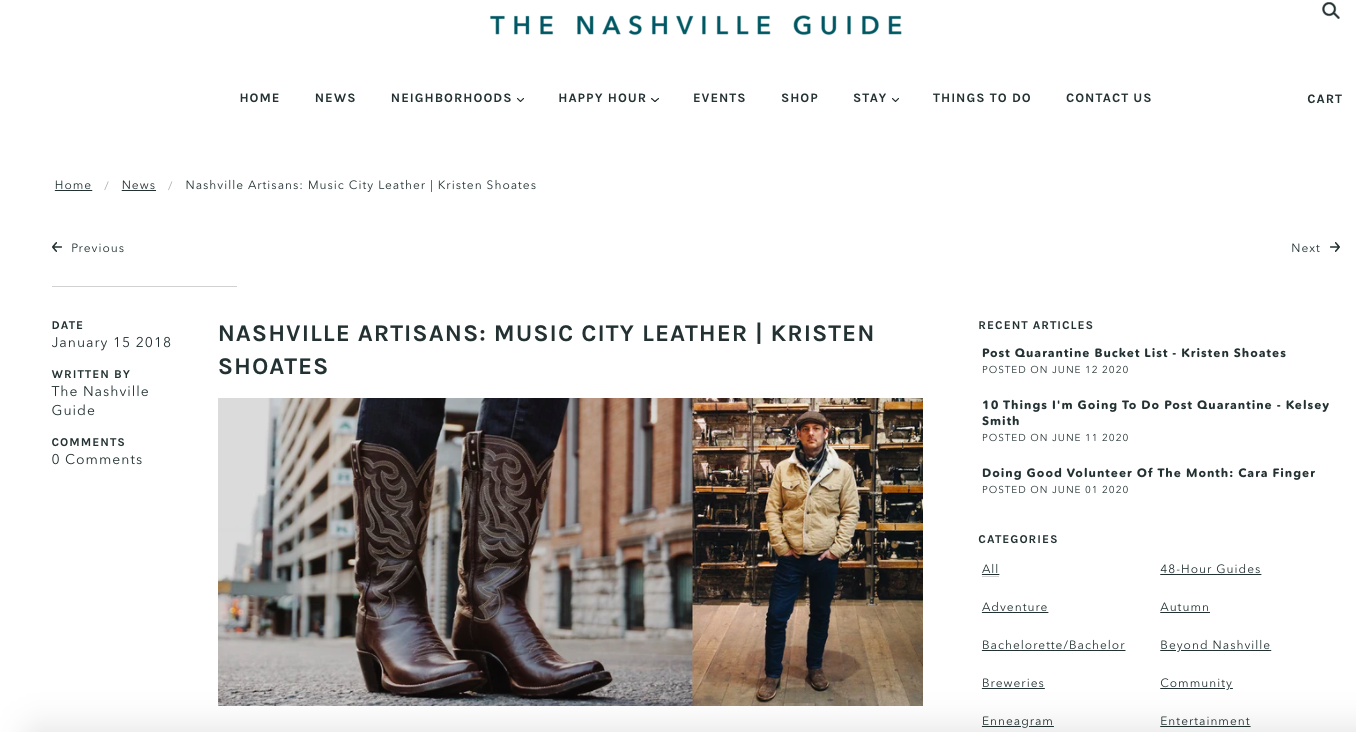Click the Previous article left arrow

57,247
